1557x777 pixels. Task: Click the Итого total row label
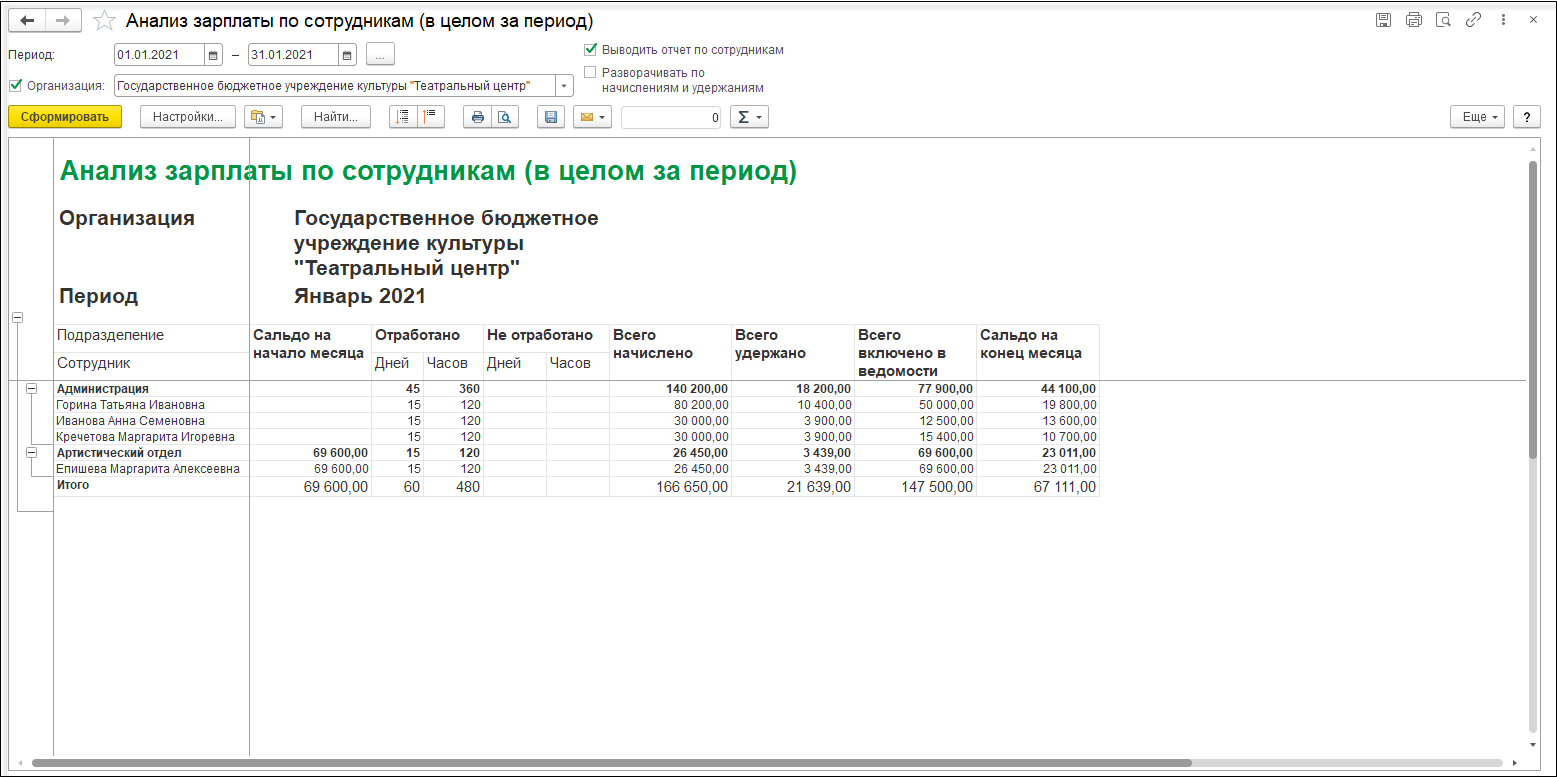click(x=73, y=485)
